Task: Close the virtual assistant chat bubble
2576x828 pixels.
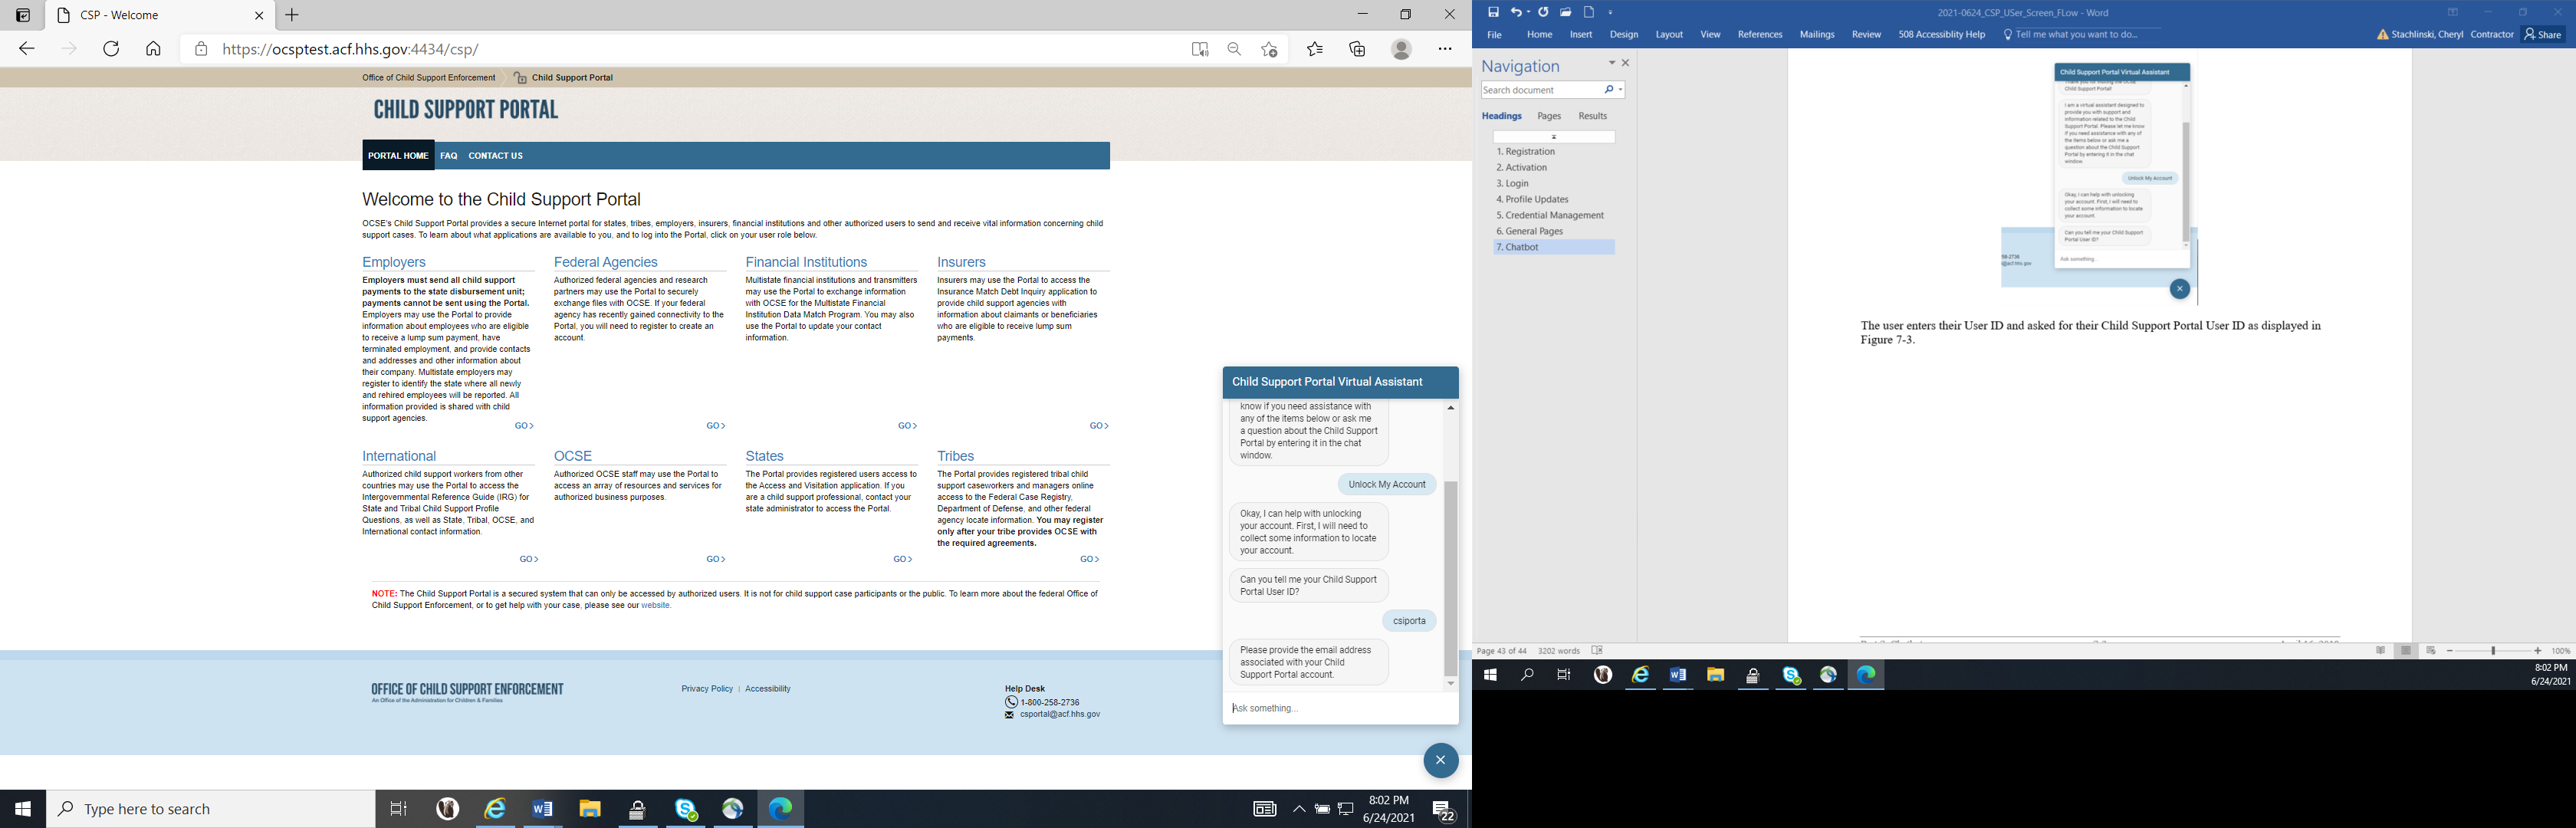Action: tap(1440, 760)
